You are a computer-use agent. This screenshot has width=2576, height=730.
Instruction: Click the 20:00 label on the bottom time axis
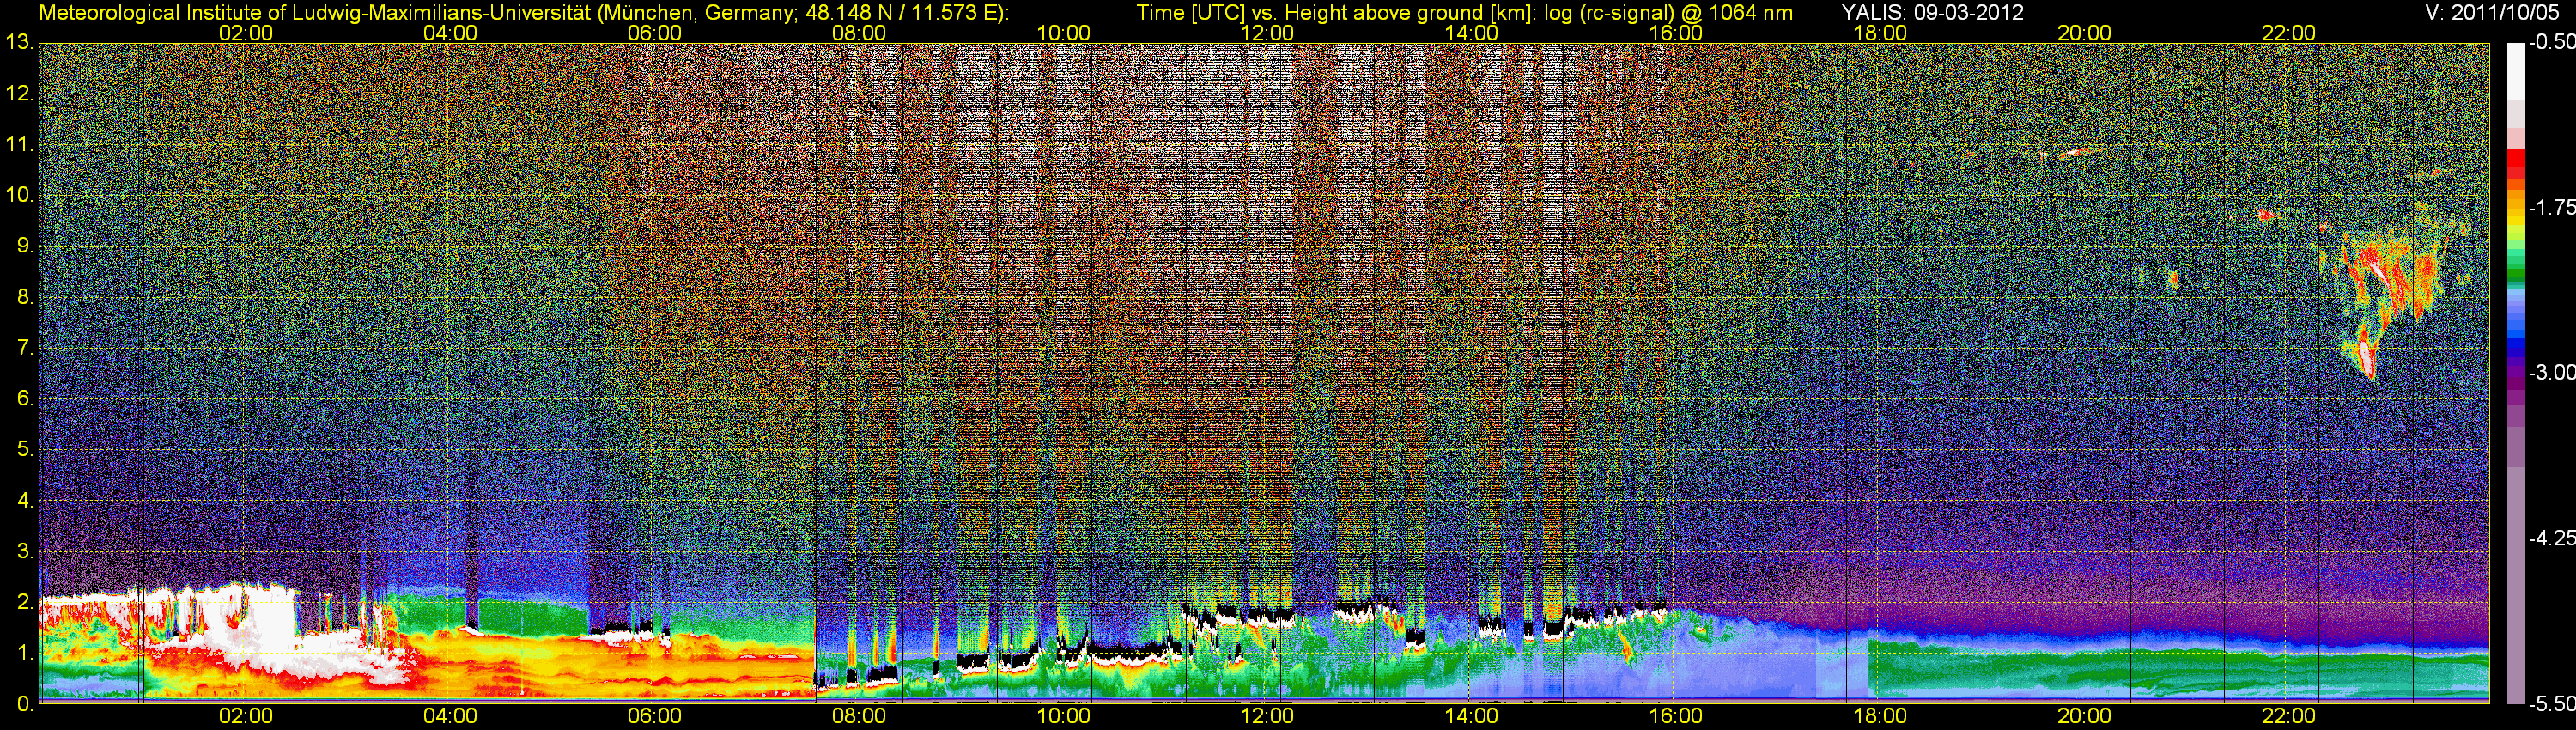(x=2084, y=716)
